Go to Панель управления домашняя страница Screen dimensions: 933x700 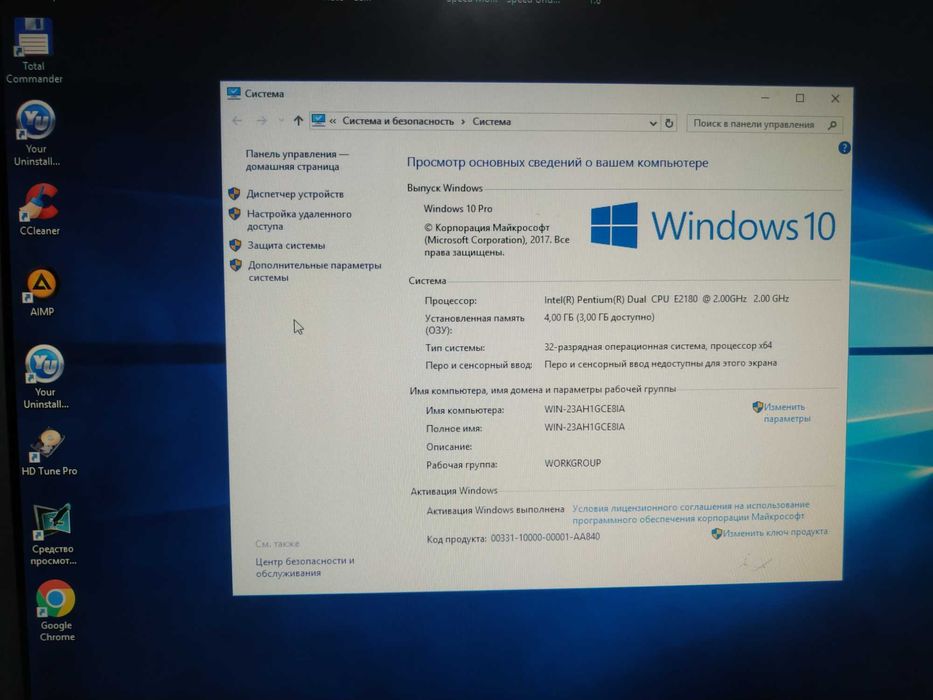[297, 160]
